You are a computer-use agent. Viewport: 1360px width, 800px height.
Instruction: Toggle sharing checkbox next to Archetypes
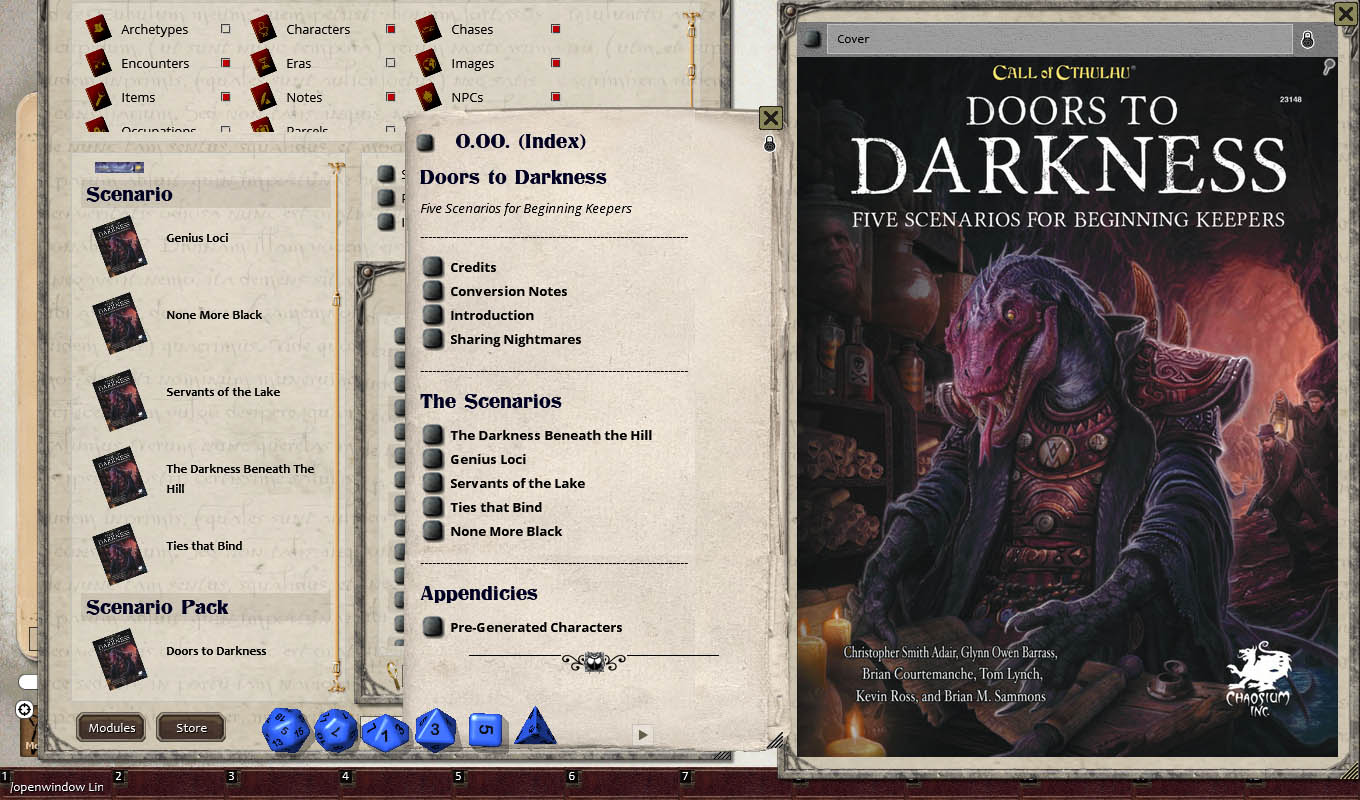pos(227,28)
